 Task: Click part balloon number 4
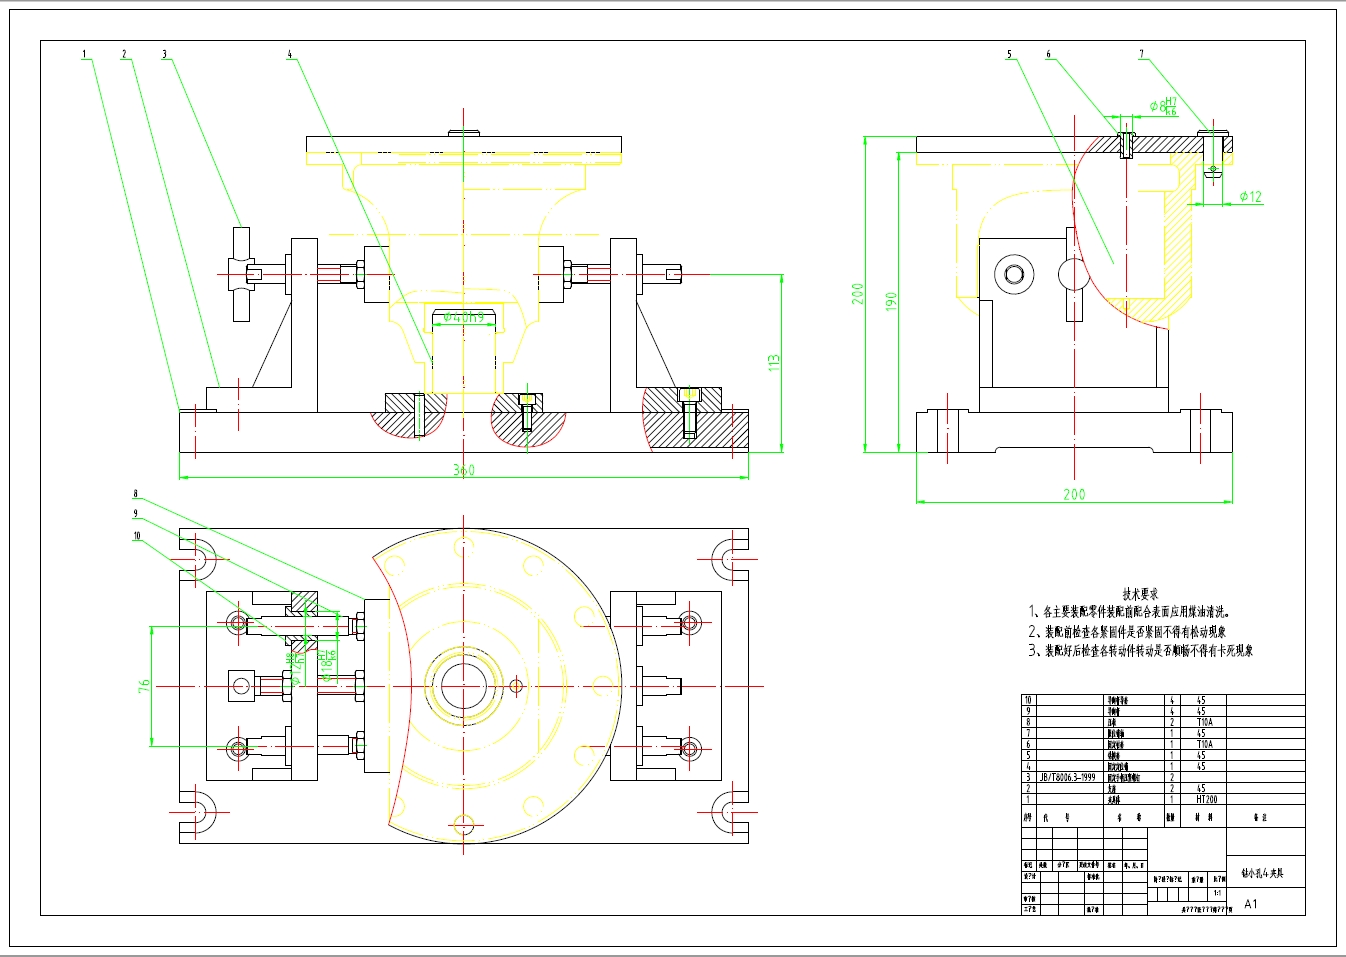point(290,55)
